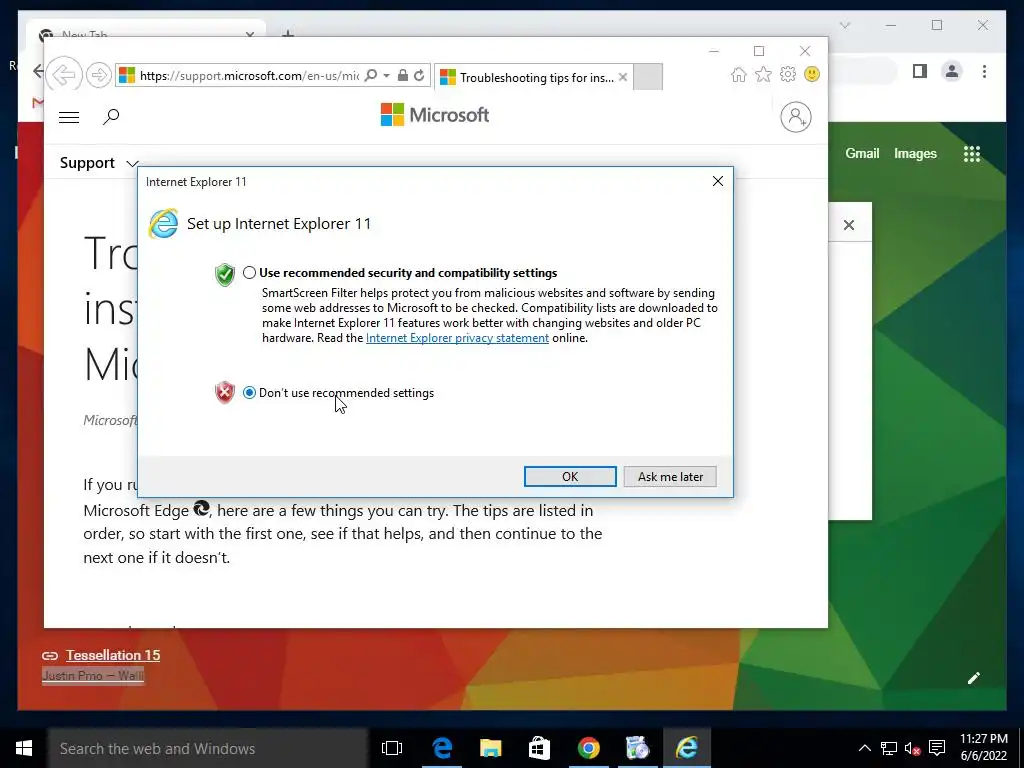Viewport: 1024px width, 768px height.
Task: Show hidden system tray icons
Action: coord(864,748)
